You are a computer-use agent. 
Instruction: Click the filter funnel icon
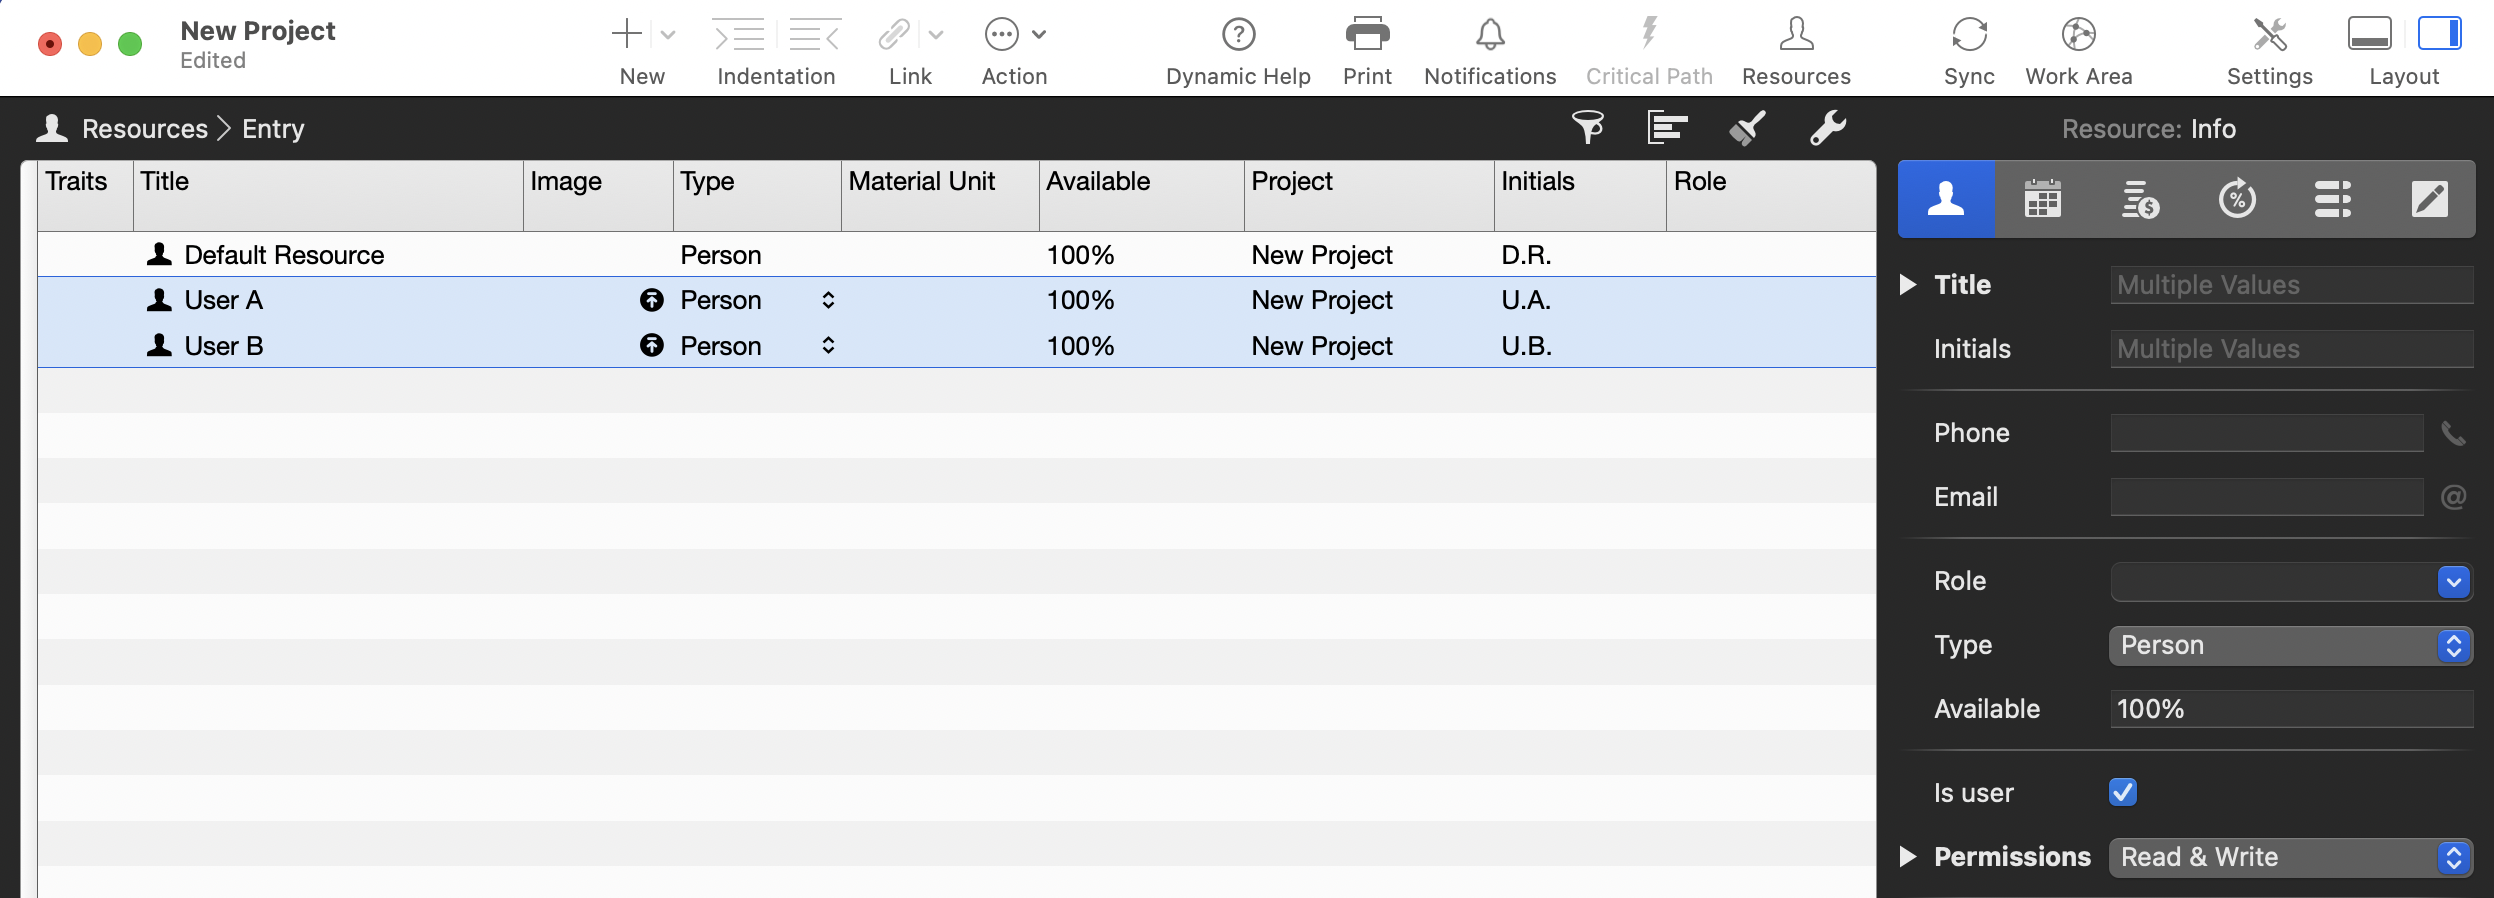pos(1587,128)
